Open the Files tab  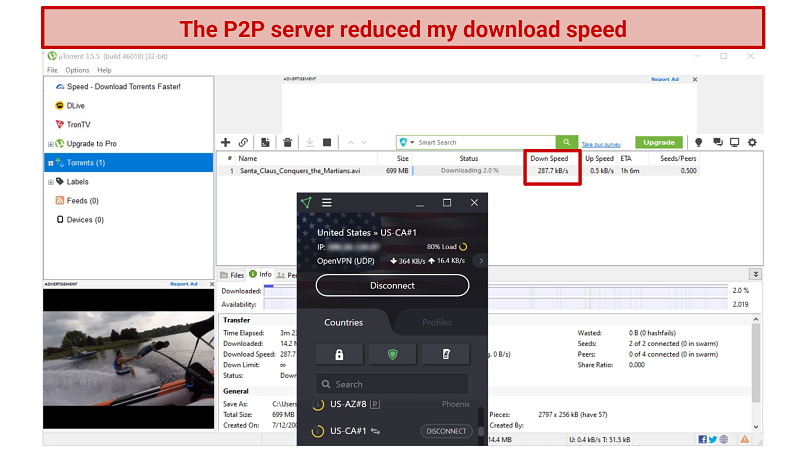(x=232, y=275)
